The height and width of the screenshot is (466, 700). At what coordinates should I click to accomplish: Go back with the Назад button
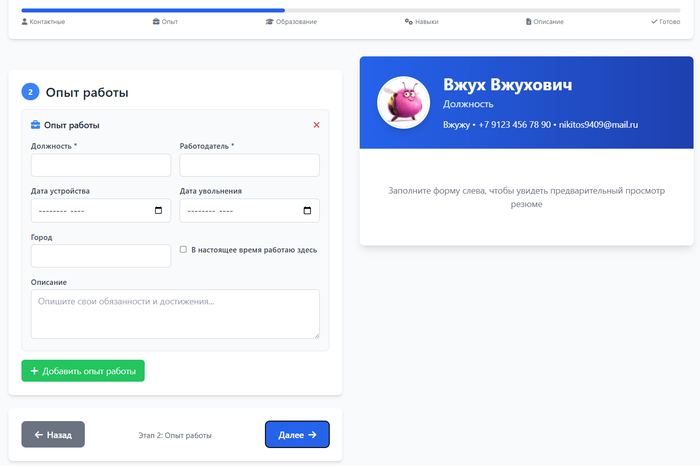[x=53, y=435]
